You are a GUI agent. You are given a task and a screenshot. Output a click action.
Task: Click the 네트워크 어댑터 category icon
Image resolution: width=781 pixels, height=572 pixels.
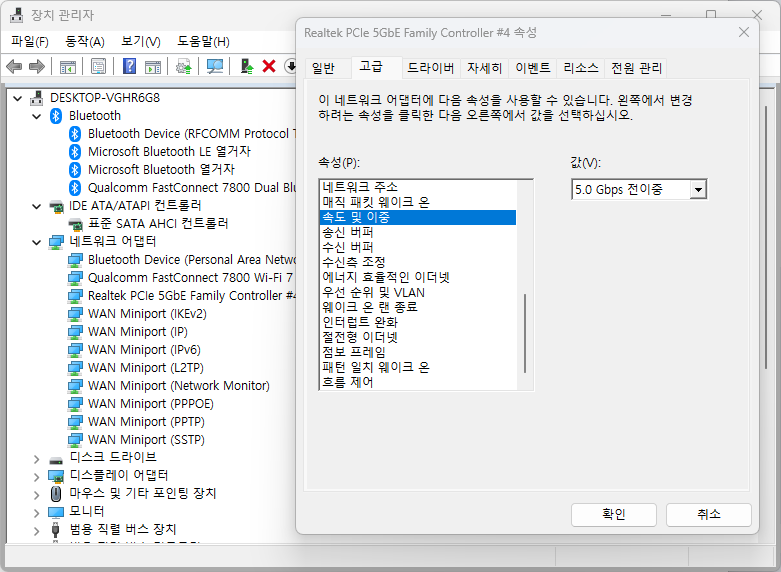[56, 242]
